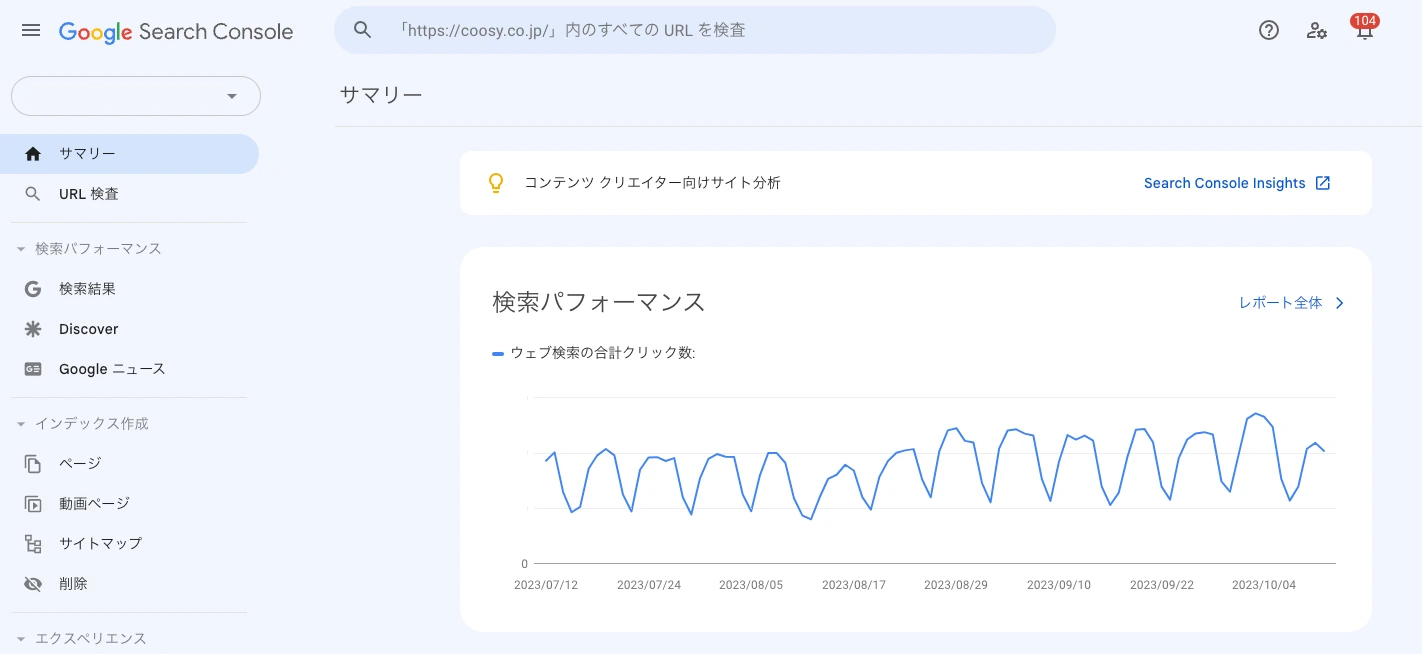
Task: Click the 2023/08/05 axis date label
Action: pyautogui.click(x=751, y=585)
